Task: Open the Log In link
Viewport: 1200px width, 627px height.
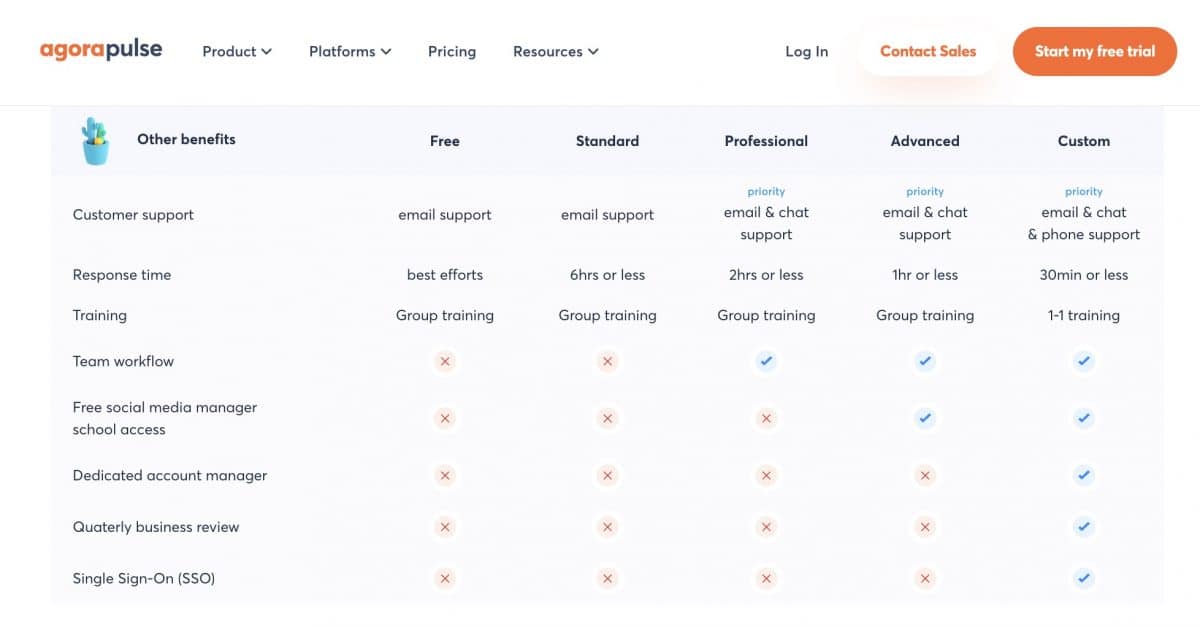Action: click(x=806, y=51)
